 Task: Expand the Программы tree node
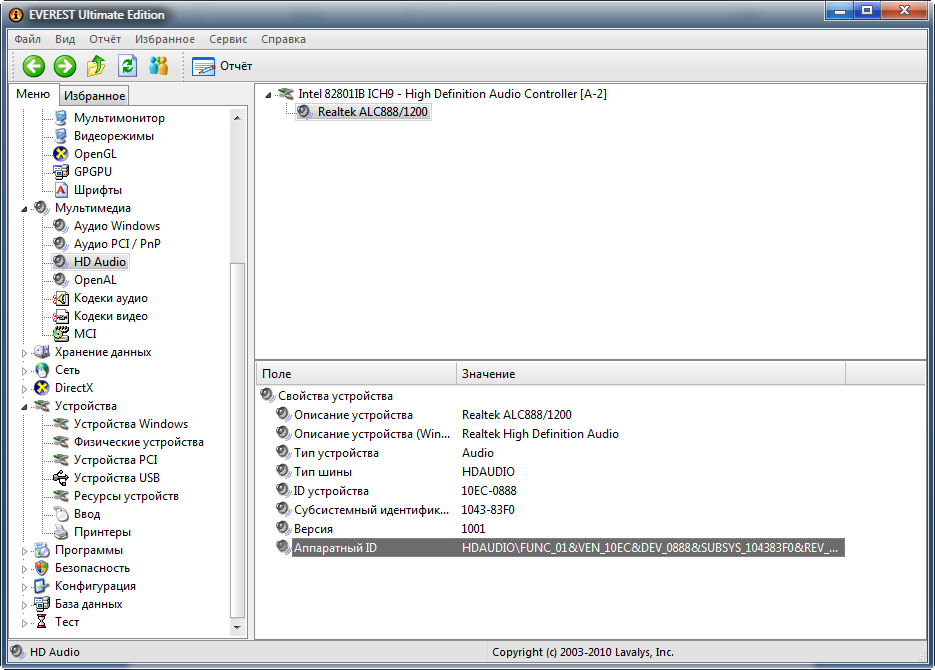tap(24, 551)
